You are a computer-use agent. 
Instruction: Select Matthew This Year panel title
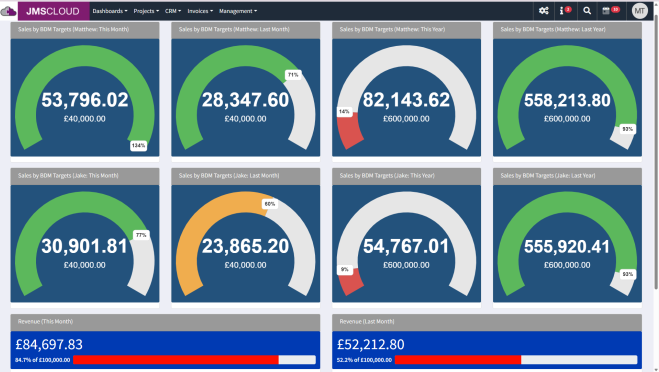point(392,29)
